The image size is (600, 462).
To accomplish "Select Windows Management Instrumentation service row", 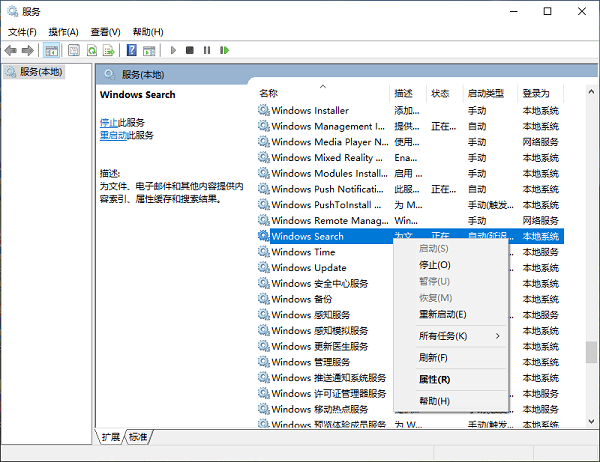I will [410, 126].
